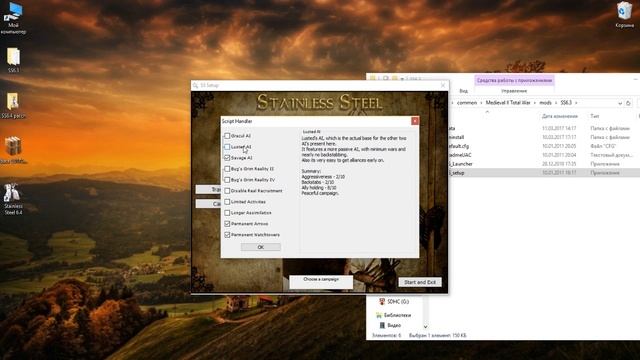
Task: Click the Explorer sidebar scroll-down arrow
Action: tap(425, 327)
